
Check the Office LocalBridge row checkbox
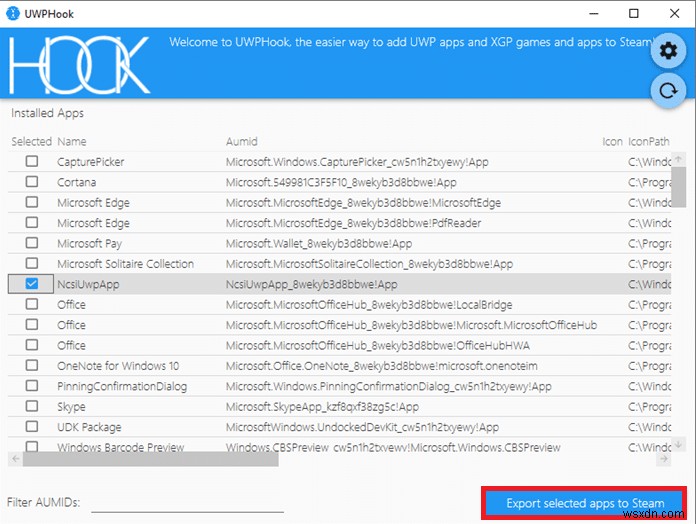(32, 304)
